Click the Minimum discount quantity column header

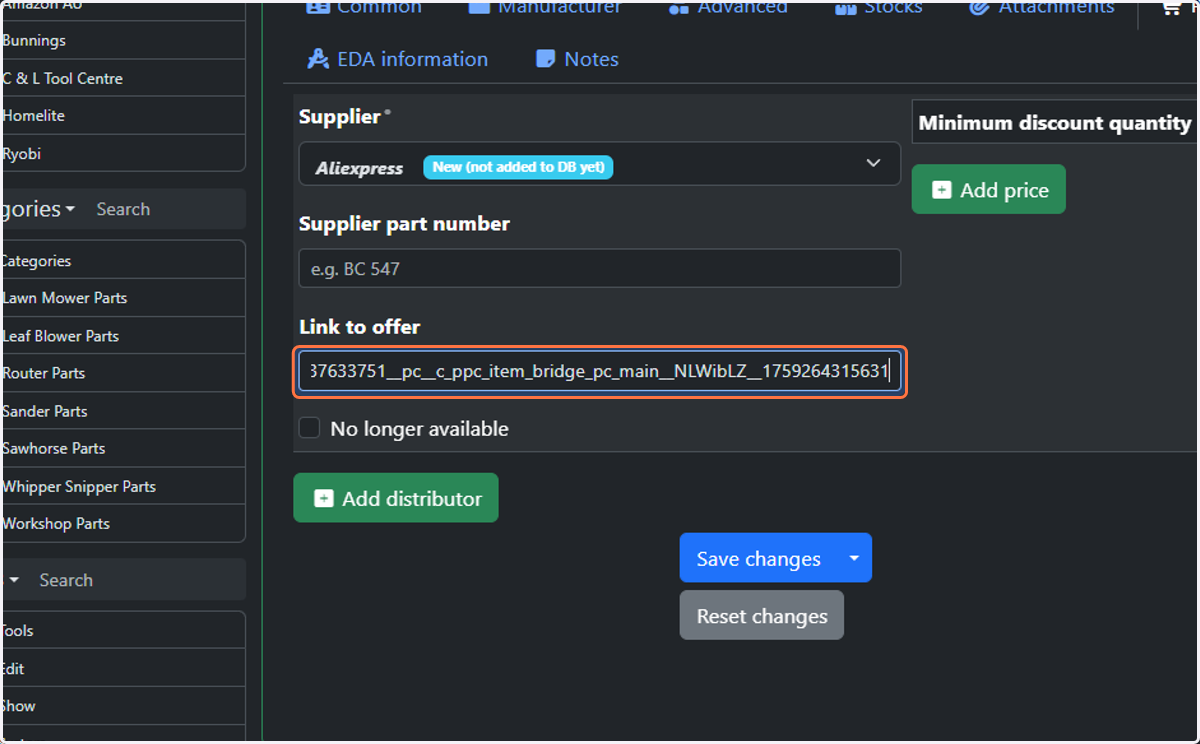pos(1055,123)
